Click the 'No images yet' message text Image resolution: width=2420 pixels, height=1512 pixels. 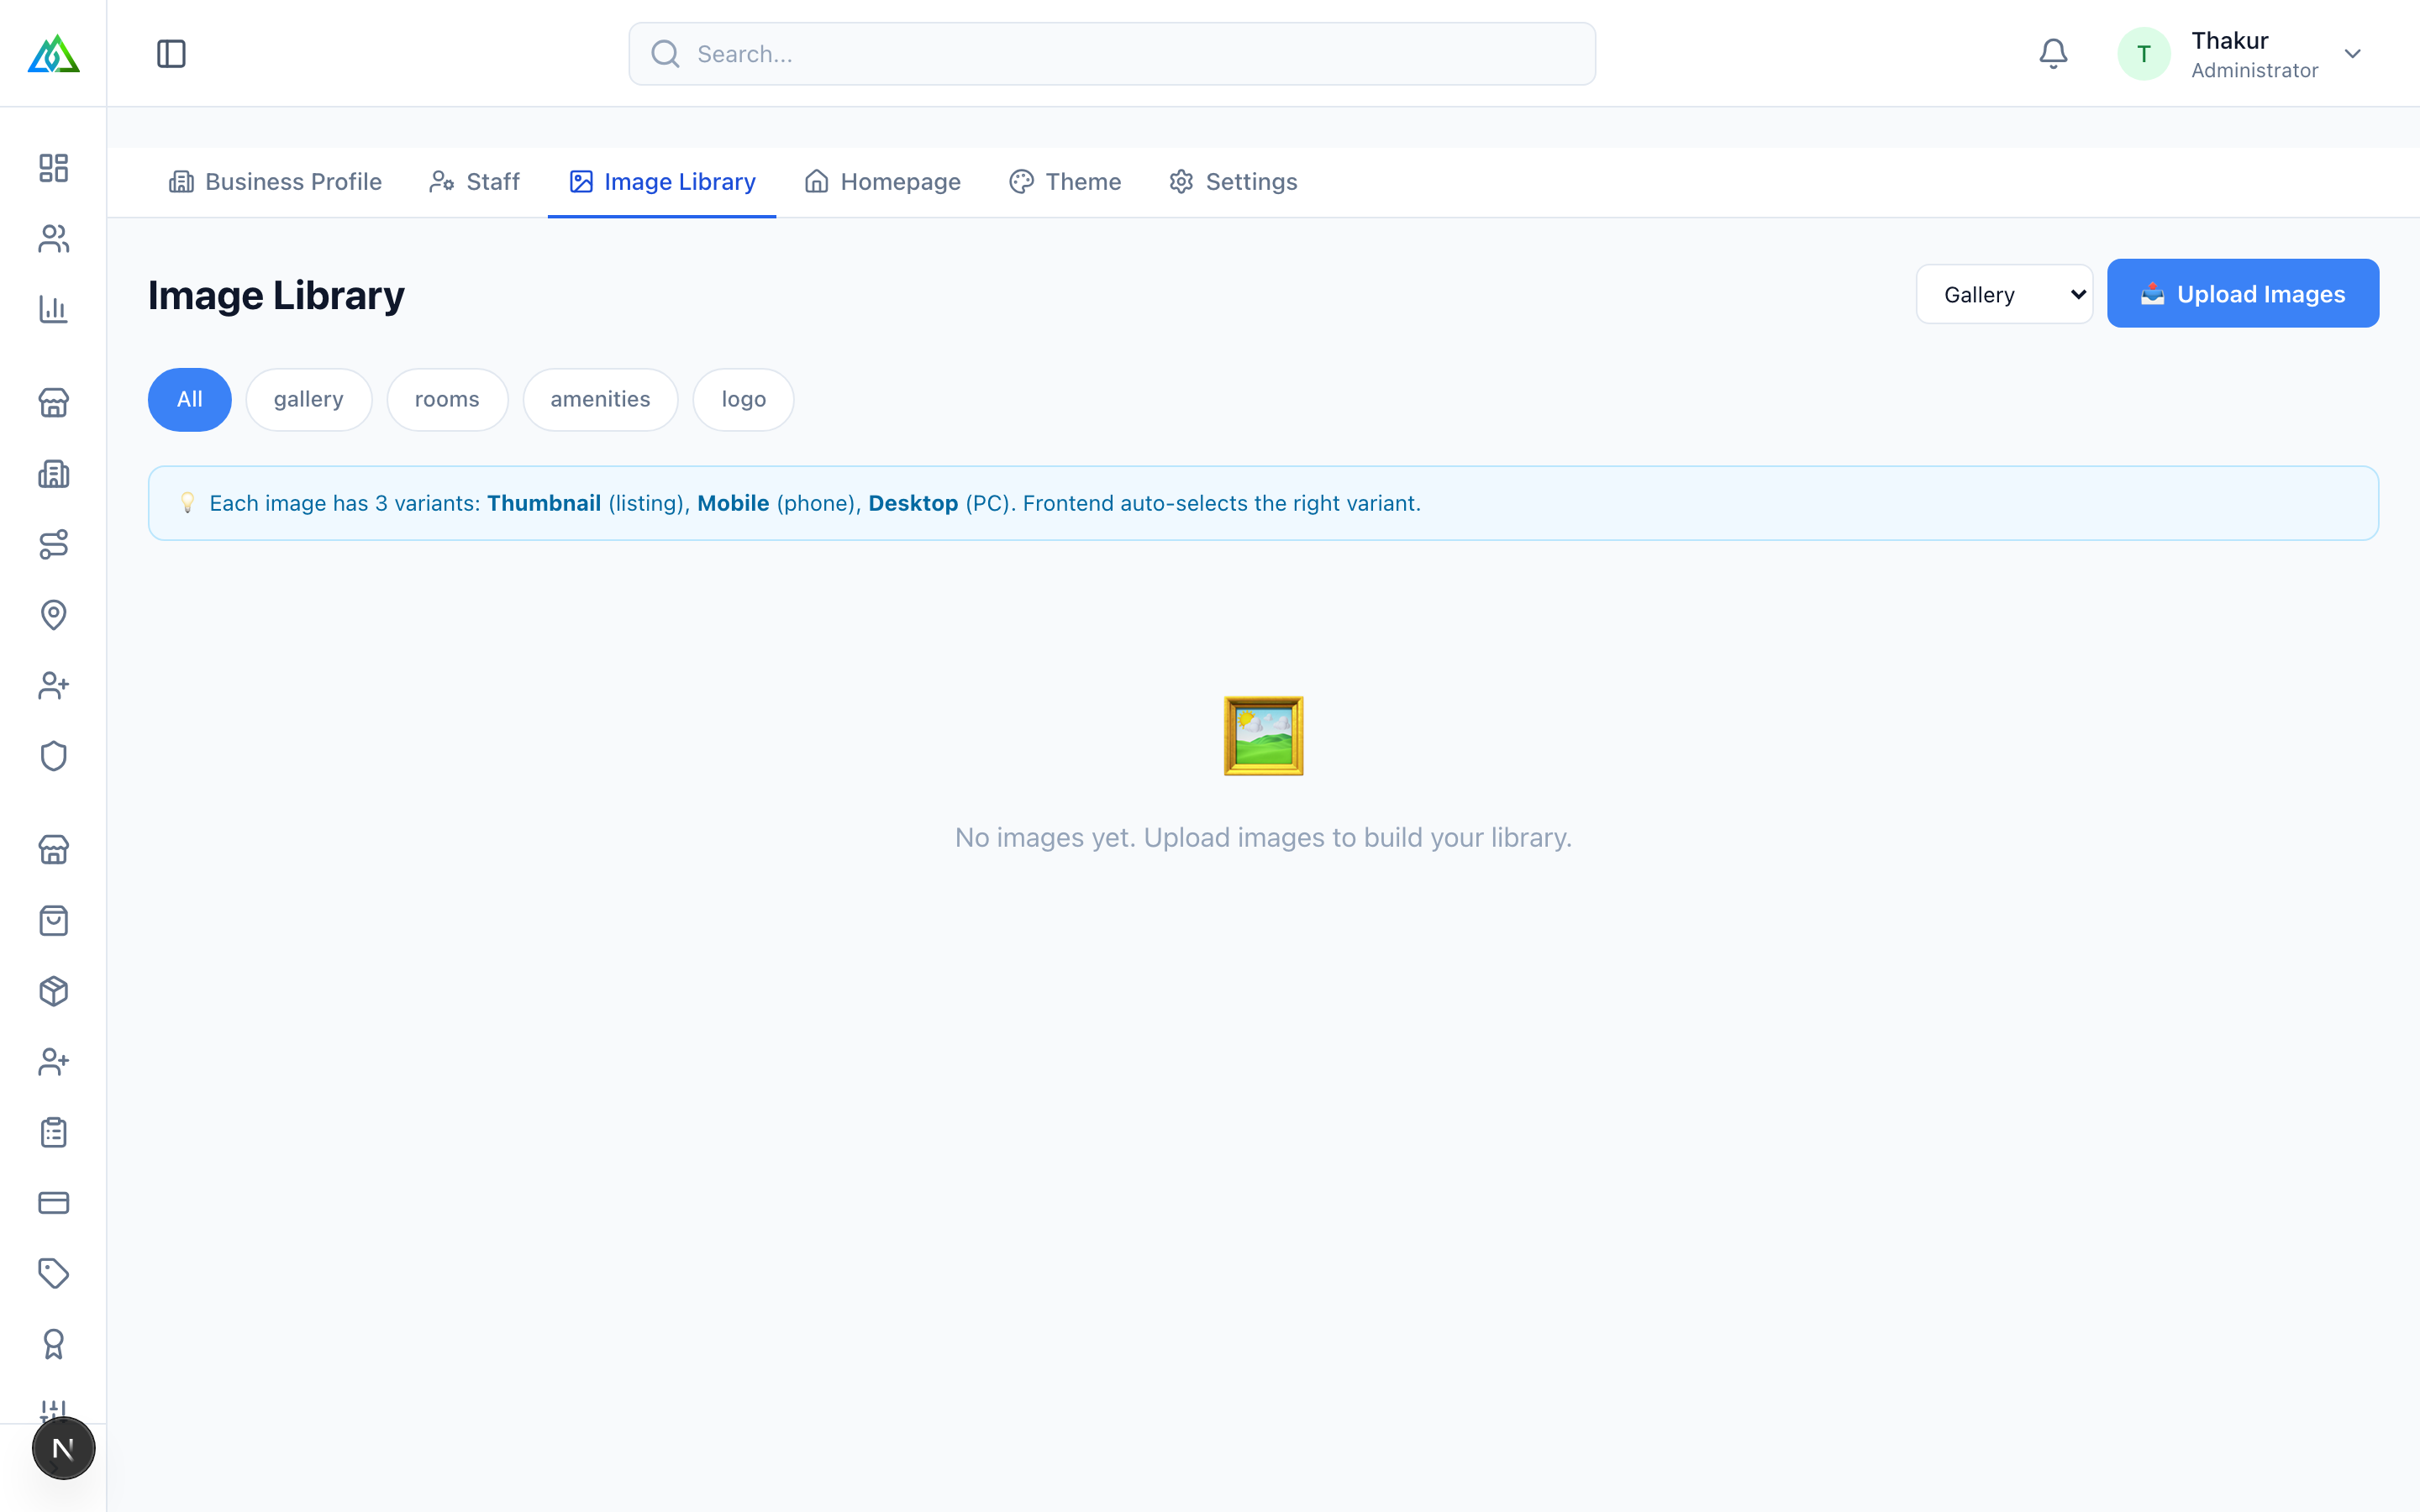click(x=1263, y=838)
